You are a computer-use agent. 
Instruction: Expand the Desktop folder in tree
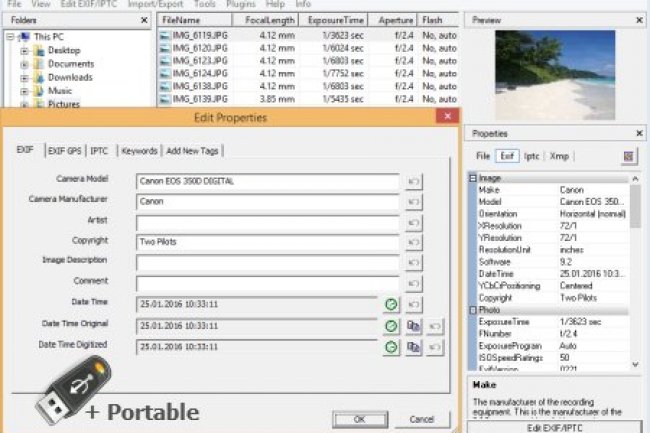pos(25,50)
